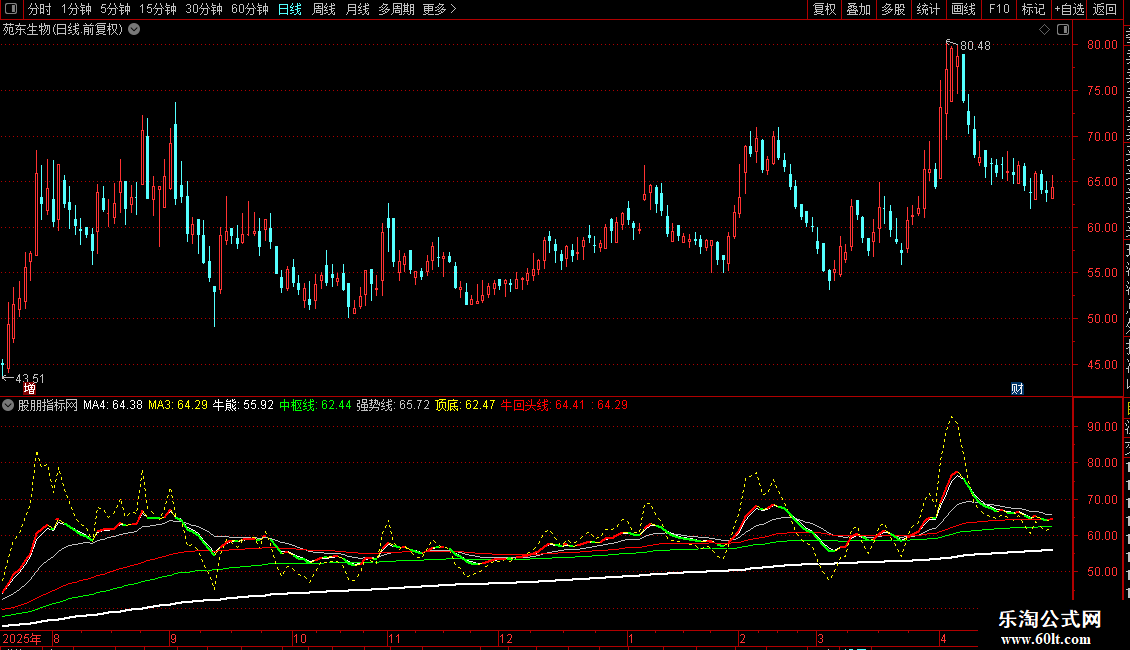Click the 强势线: 65.72 indicator value
This screenshot has width=1130, height=650.
(393, 405)
